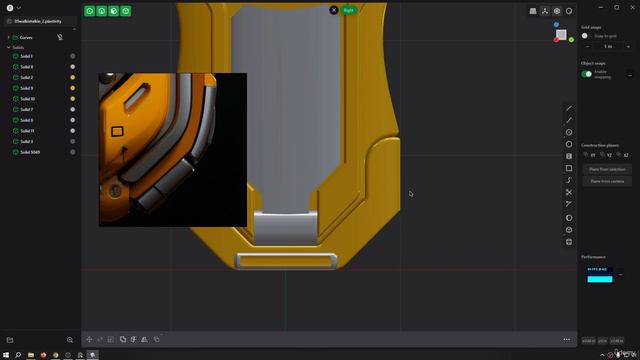Click the blue Z axis on view gizmo

pos(556,25)
